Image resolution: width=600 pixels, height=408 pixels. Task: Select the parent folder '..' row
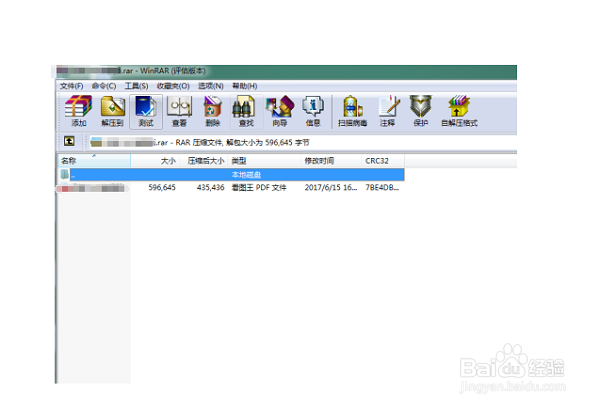click(x=231, y=175)
